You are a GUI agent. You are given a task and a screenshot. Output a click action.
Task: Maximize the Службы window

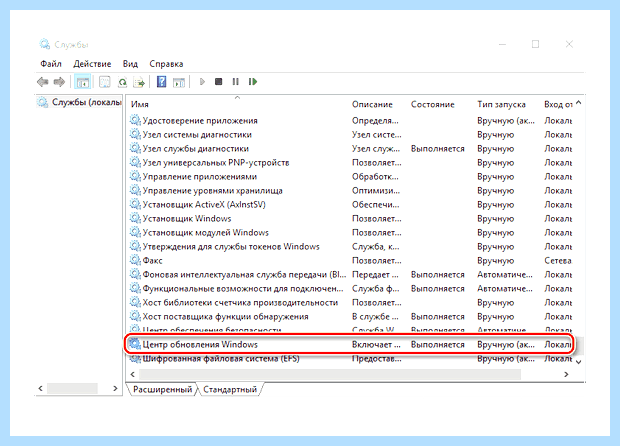click(x=535, y=44)
